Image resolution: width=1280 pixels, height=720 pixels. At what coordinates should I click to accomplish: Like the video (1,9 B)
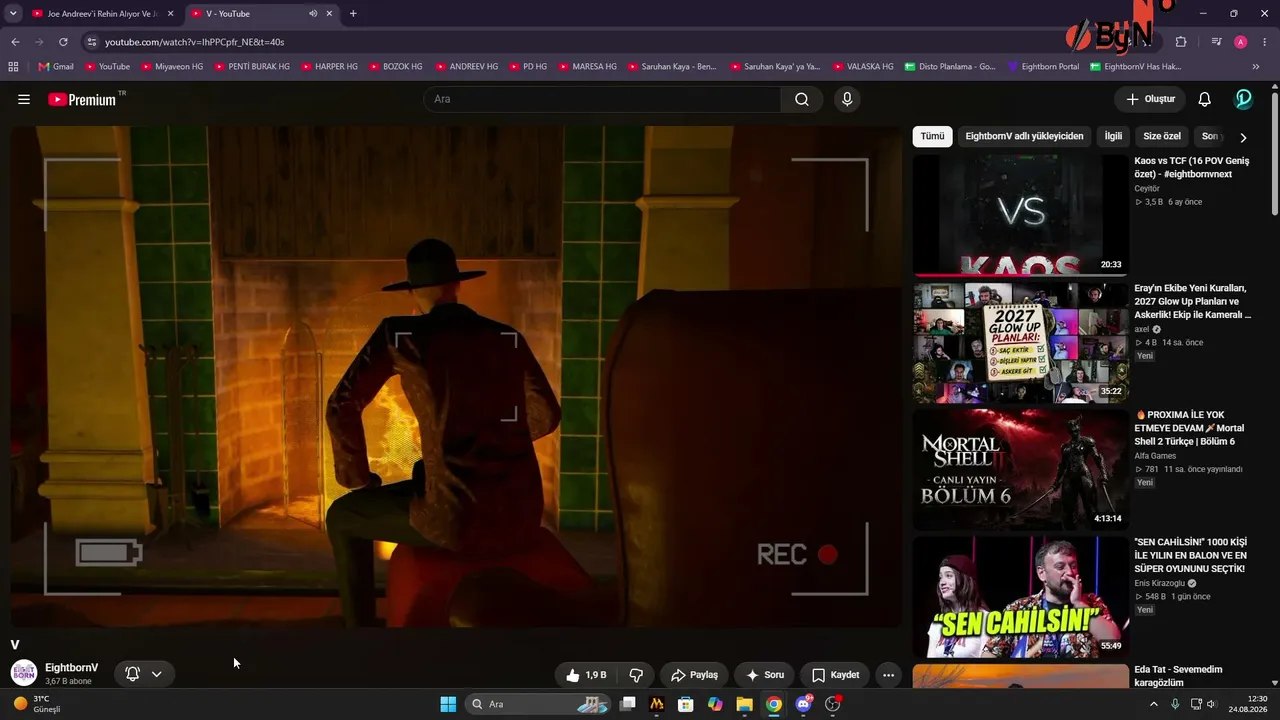(586, 675)
